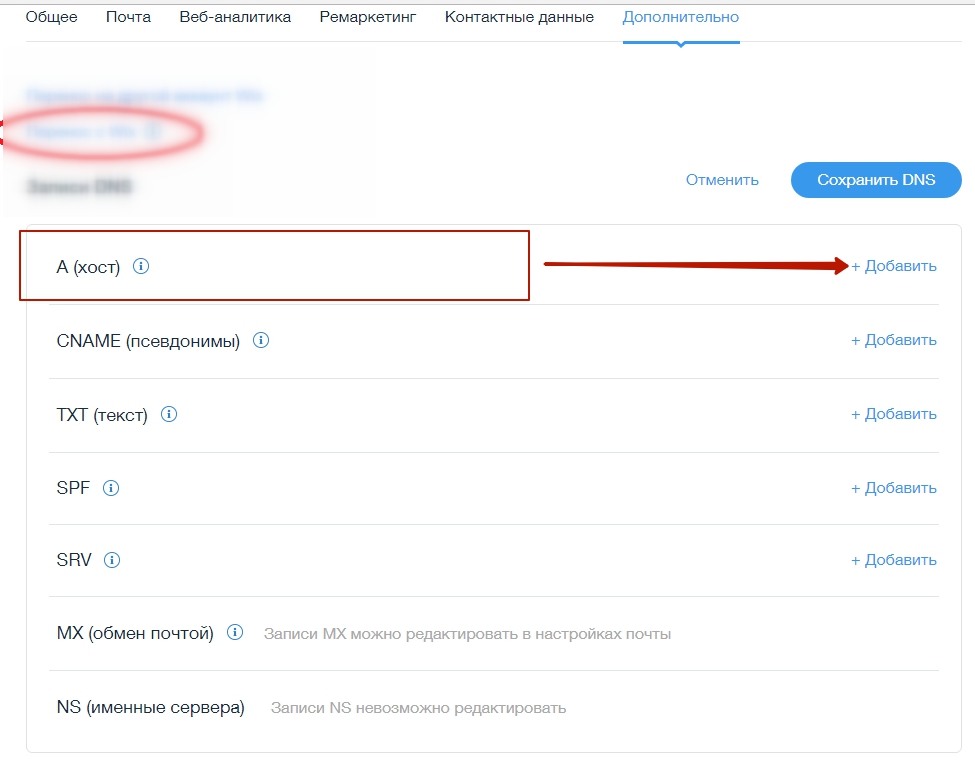
Task: Show info tooltip for SPF record
Action: point(111,488)
